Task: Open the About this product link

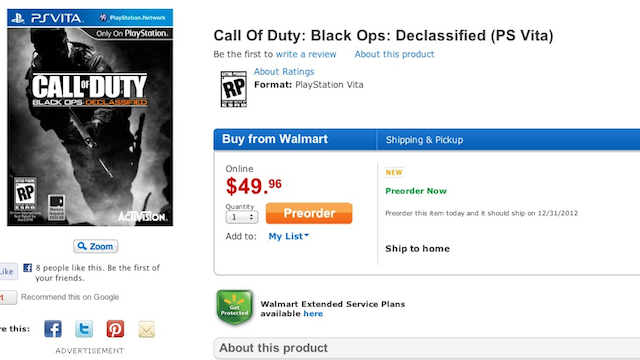Action: pos(394,54)
